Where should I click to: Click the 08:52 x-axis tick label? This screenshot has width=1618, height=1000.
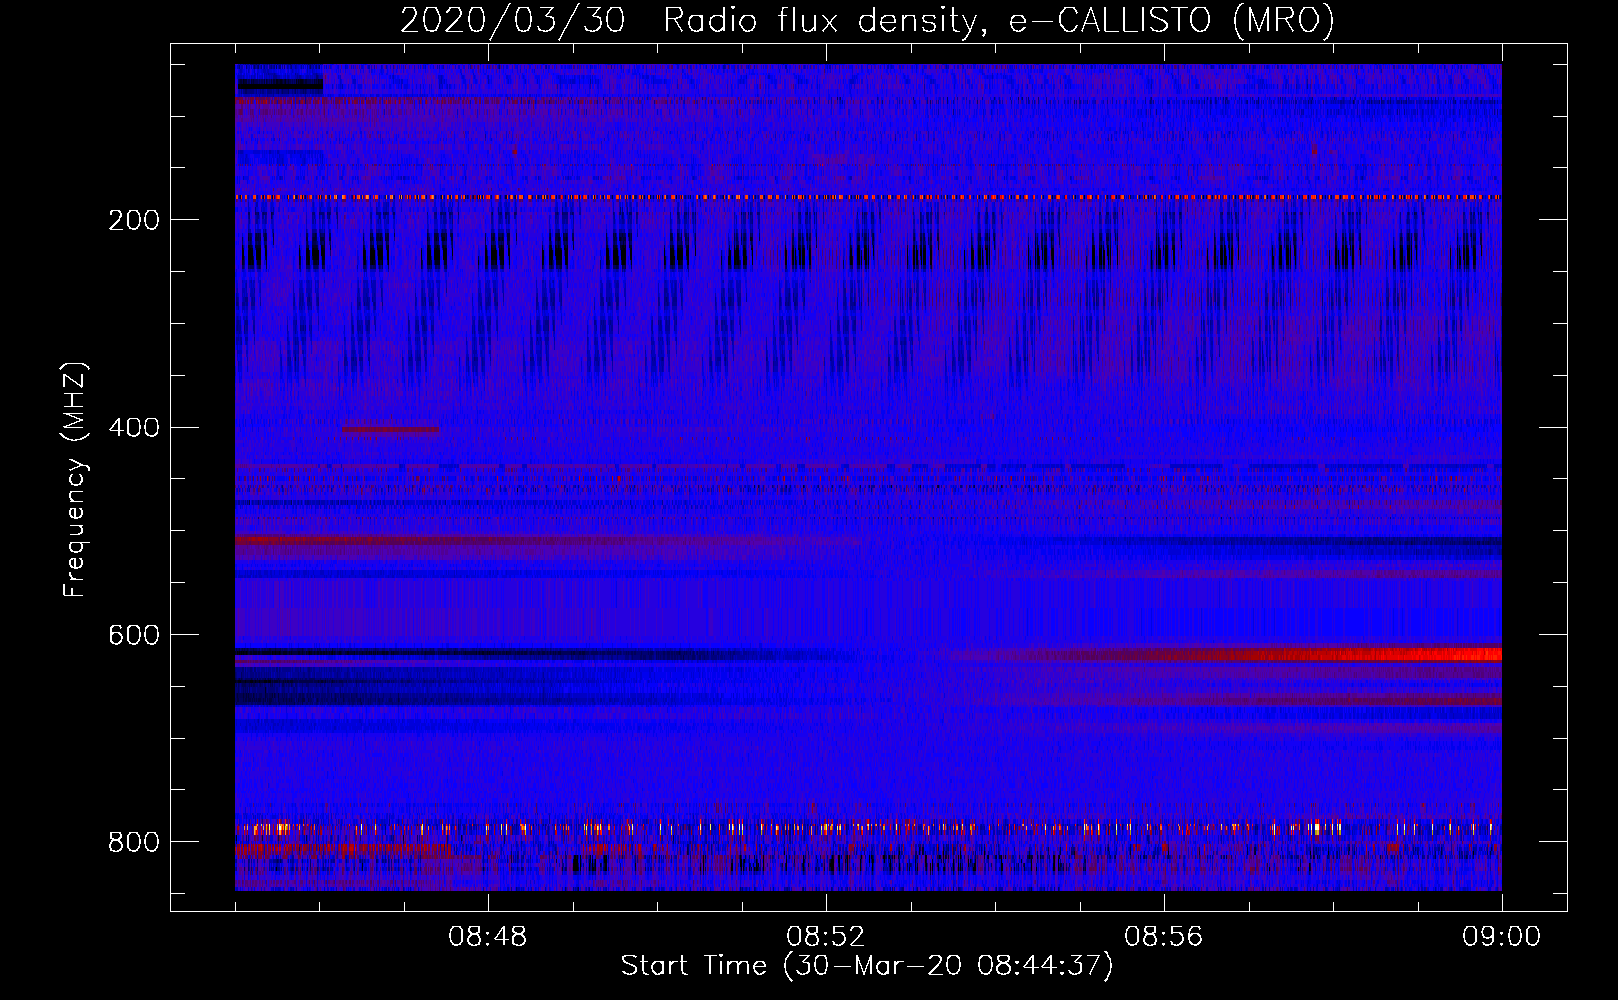point(826,937)
